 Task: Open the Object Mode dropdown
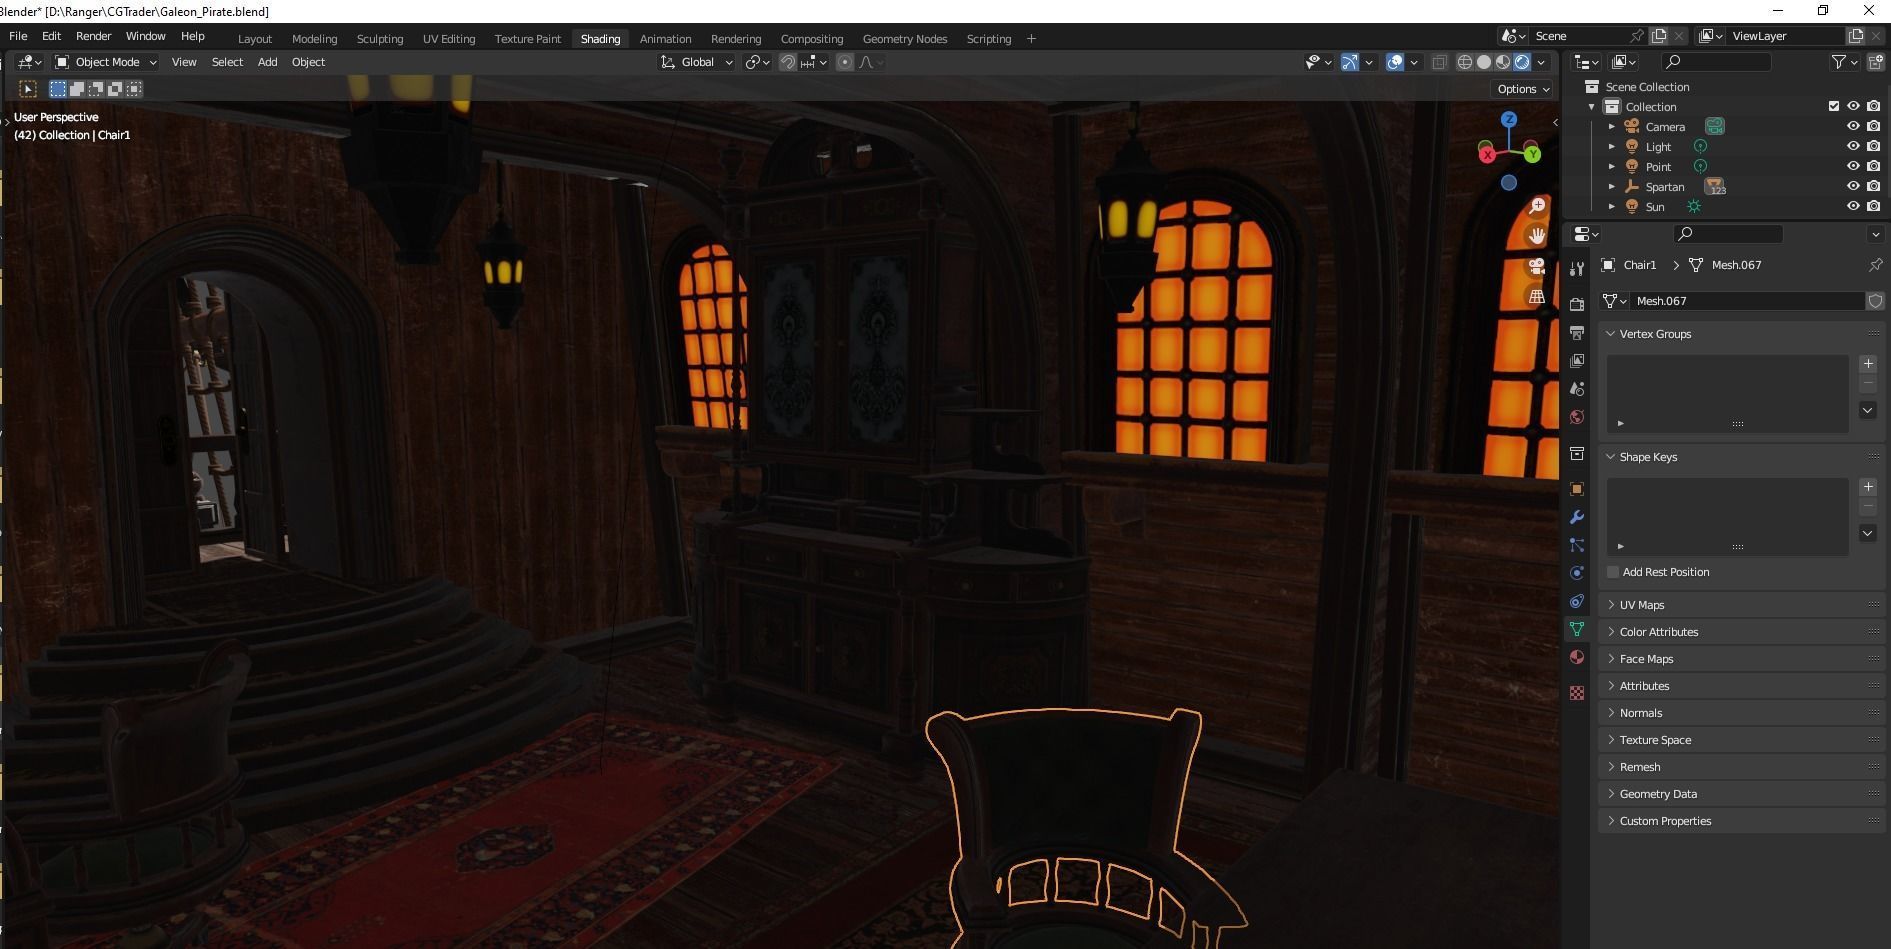(x=105, y=62)
